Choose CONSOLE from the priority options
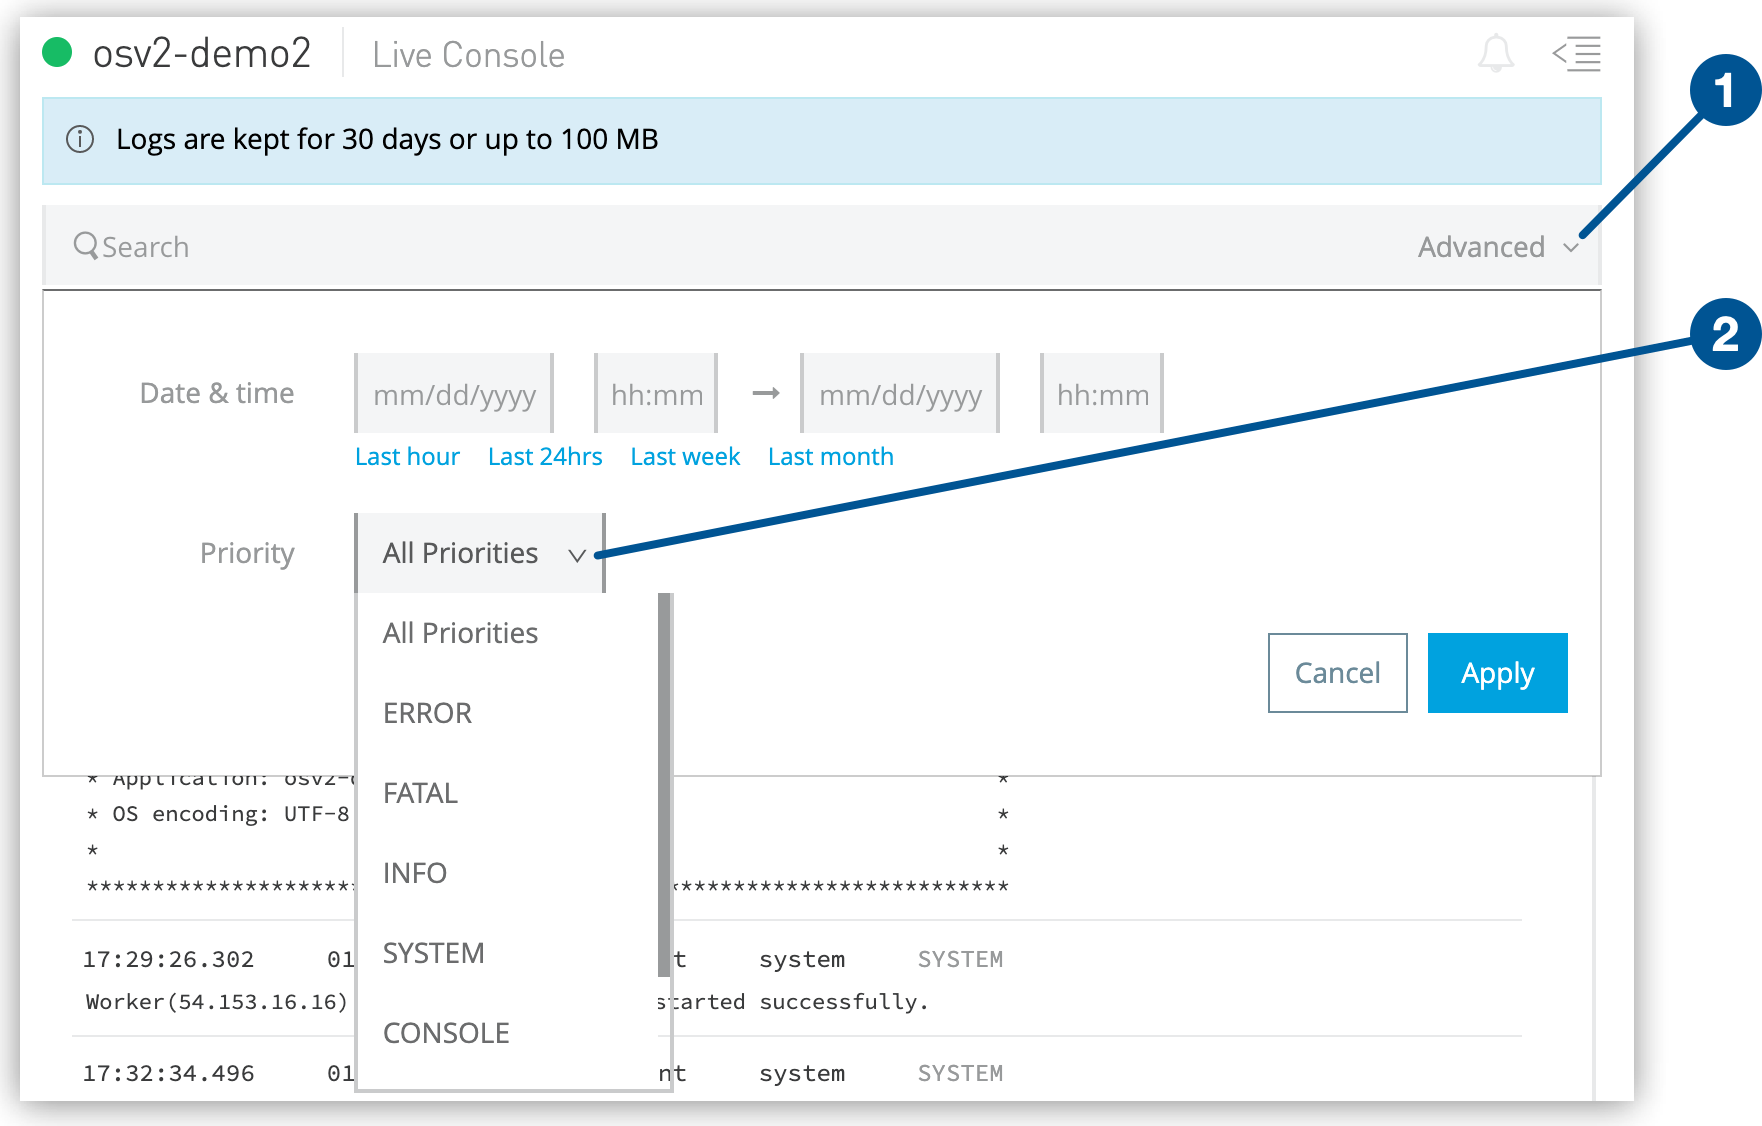 pyautogui.click(x=446, y=1032)
